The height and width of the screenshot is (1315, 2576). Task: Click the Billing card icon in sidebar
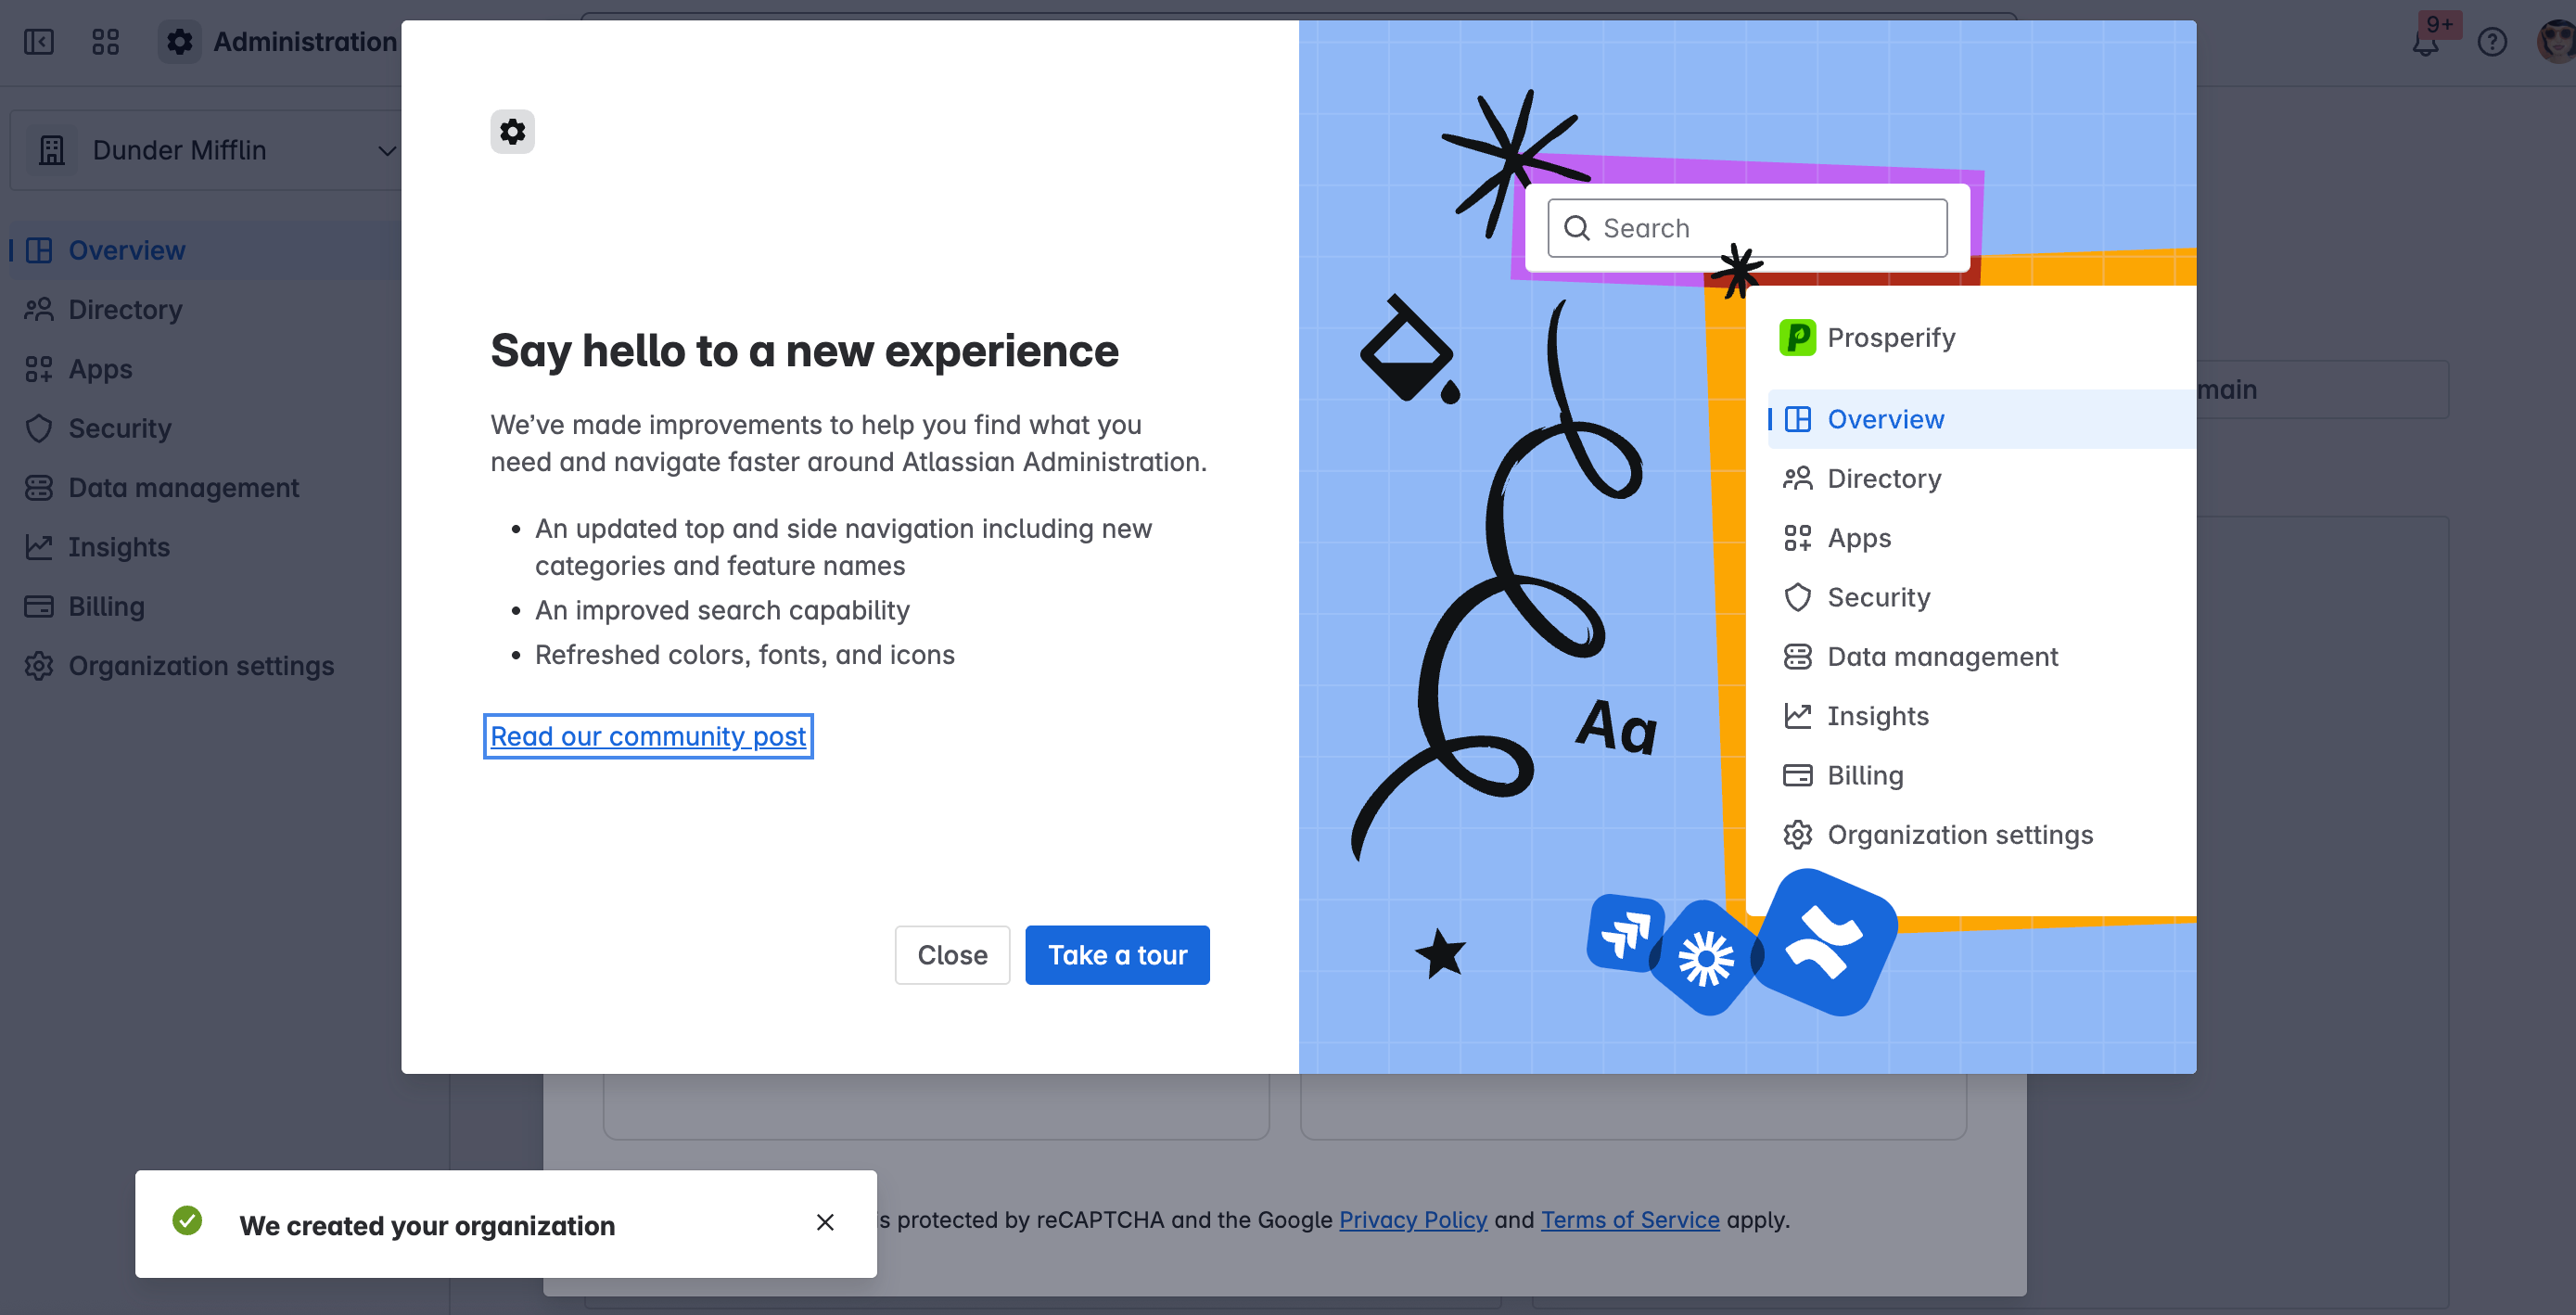(39, 606)
